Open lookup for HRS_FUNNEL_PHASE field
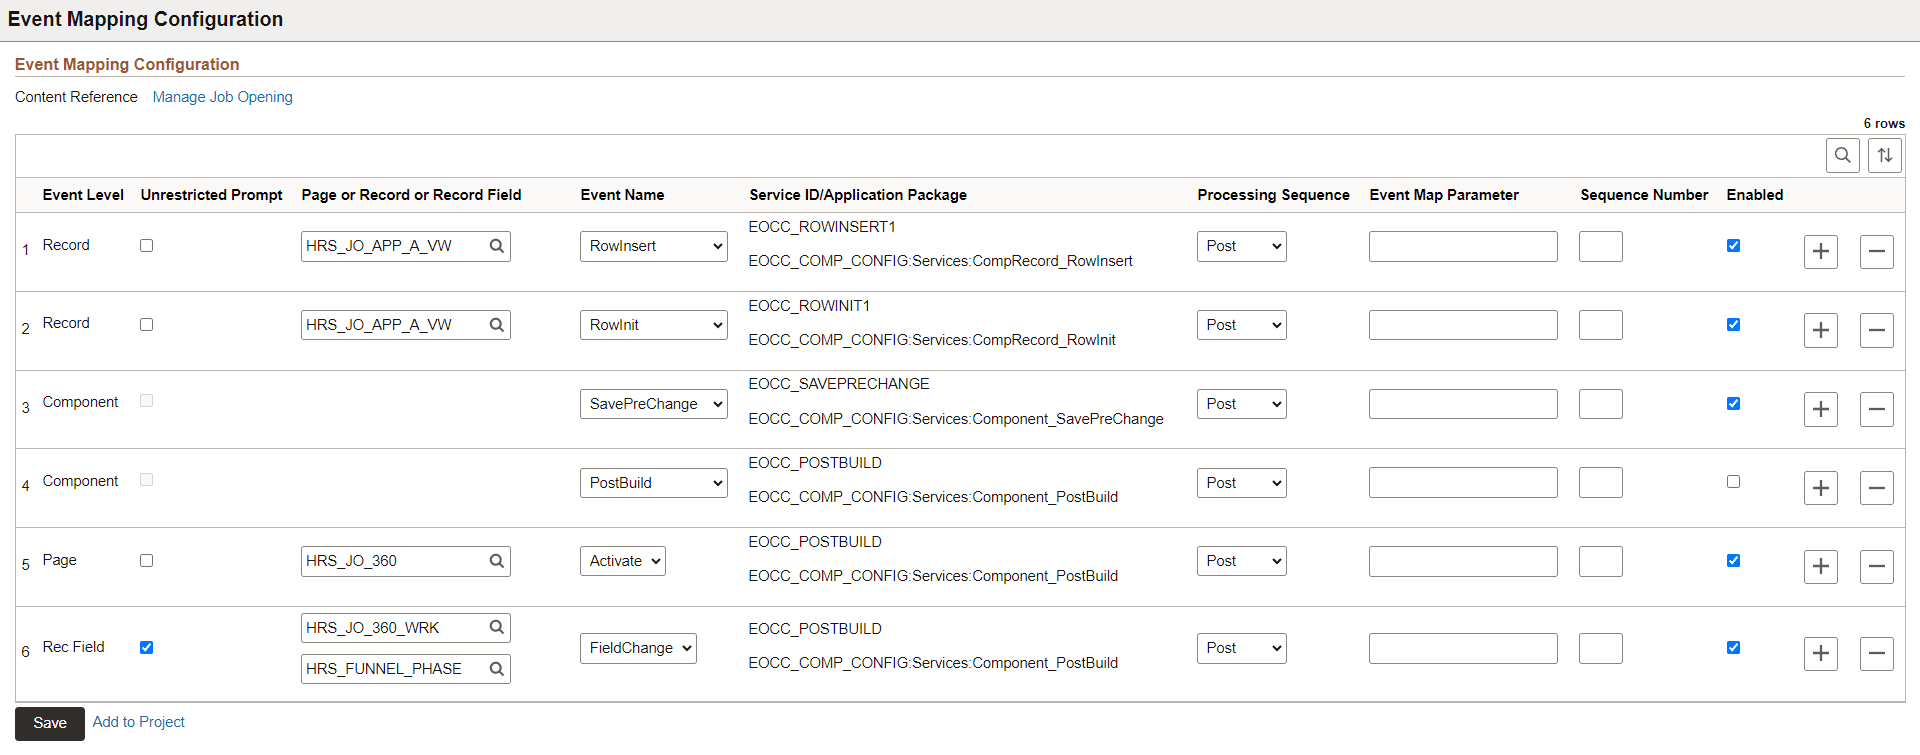1920x755 pixels. (x=496, y=669)
